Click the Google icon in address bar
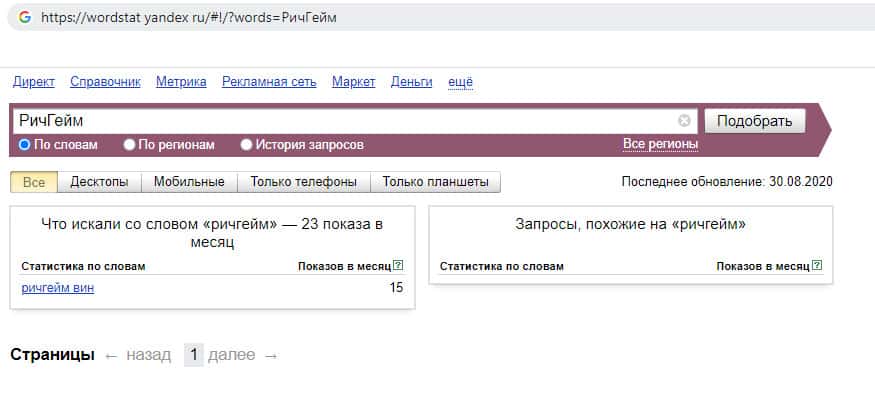Screen dimensions: 875x410 click(x=25, y=17)
